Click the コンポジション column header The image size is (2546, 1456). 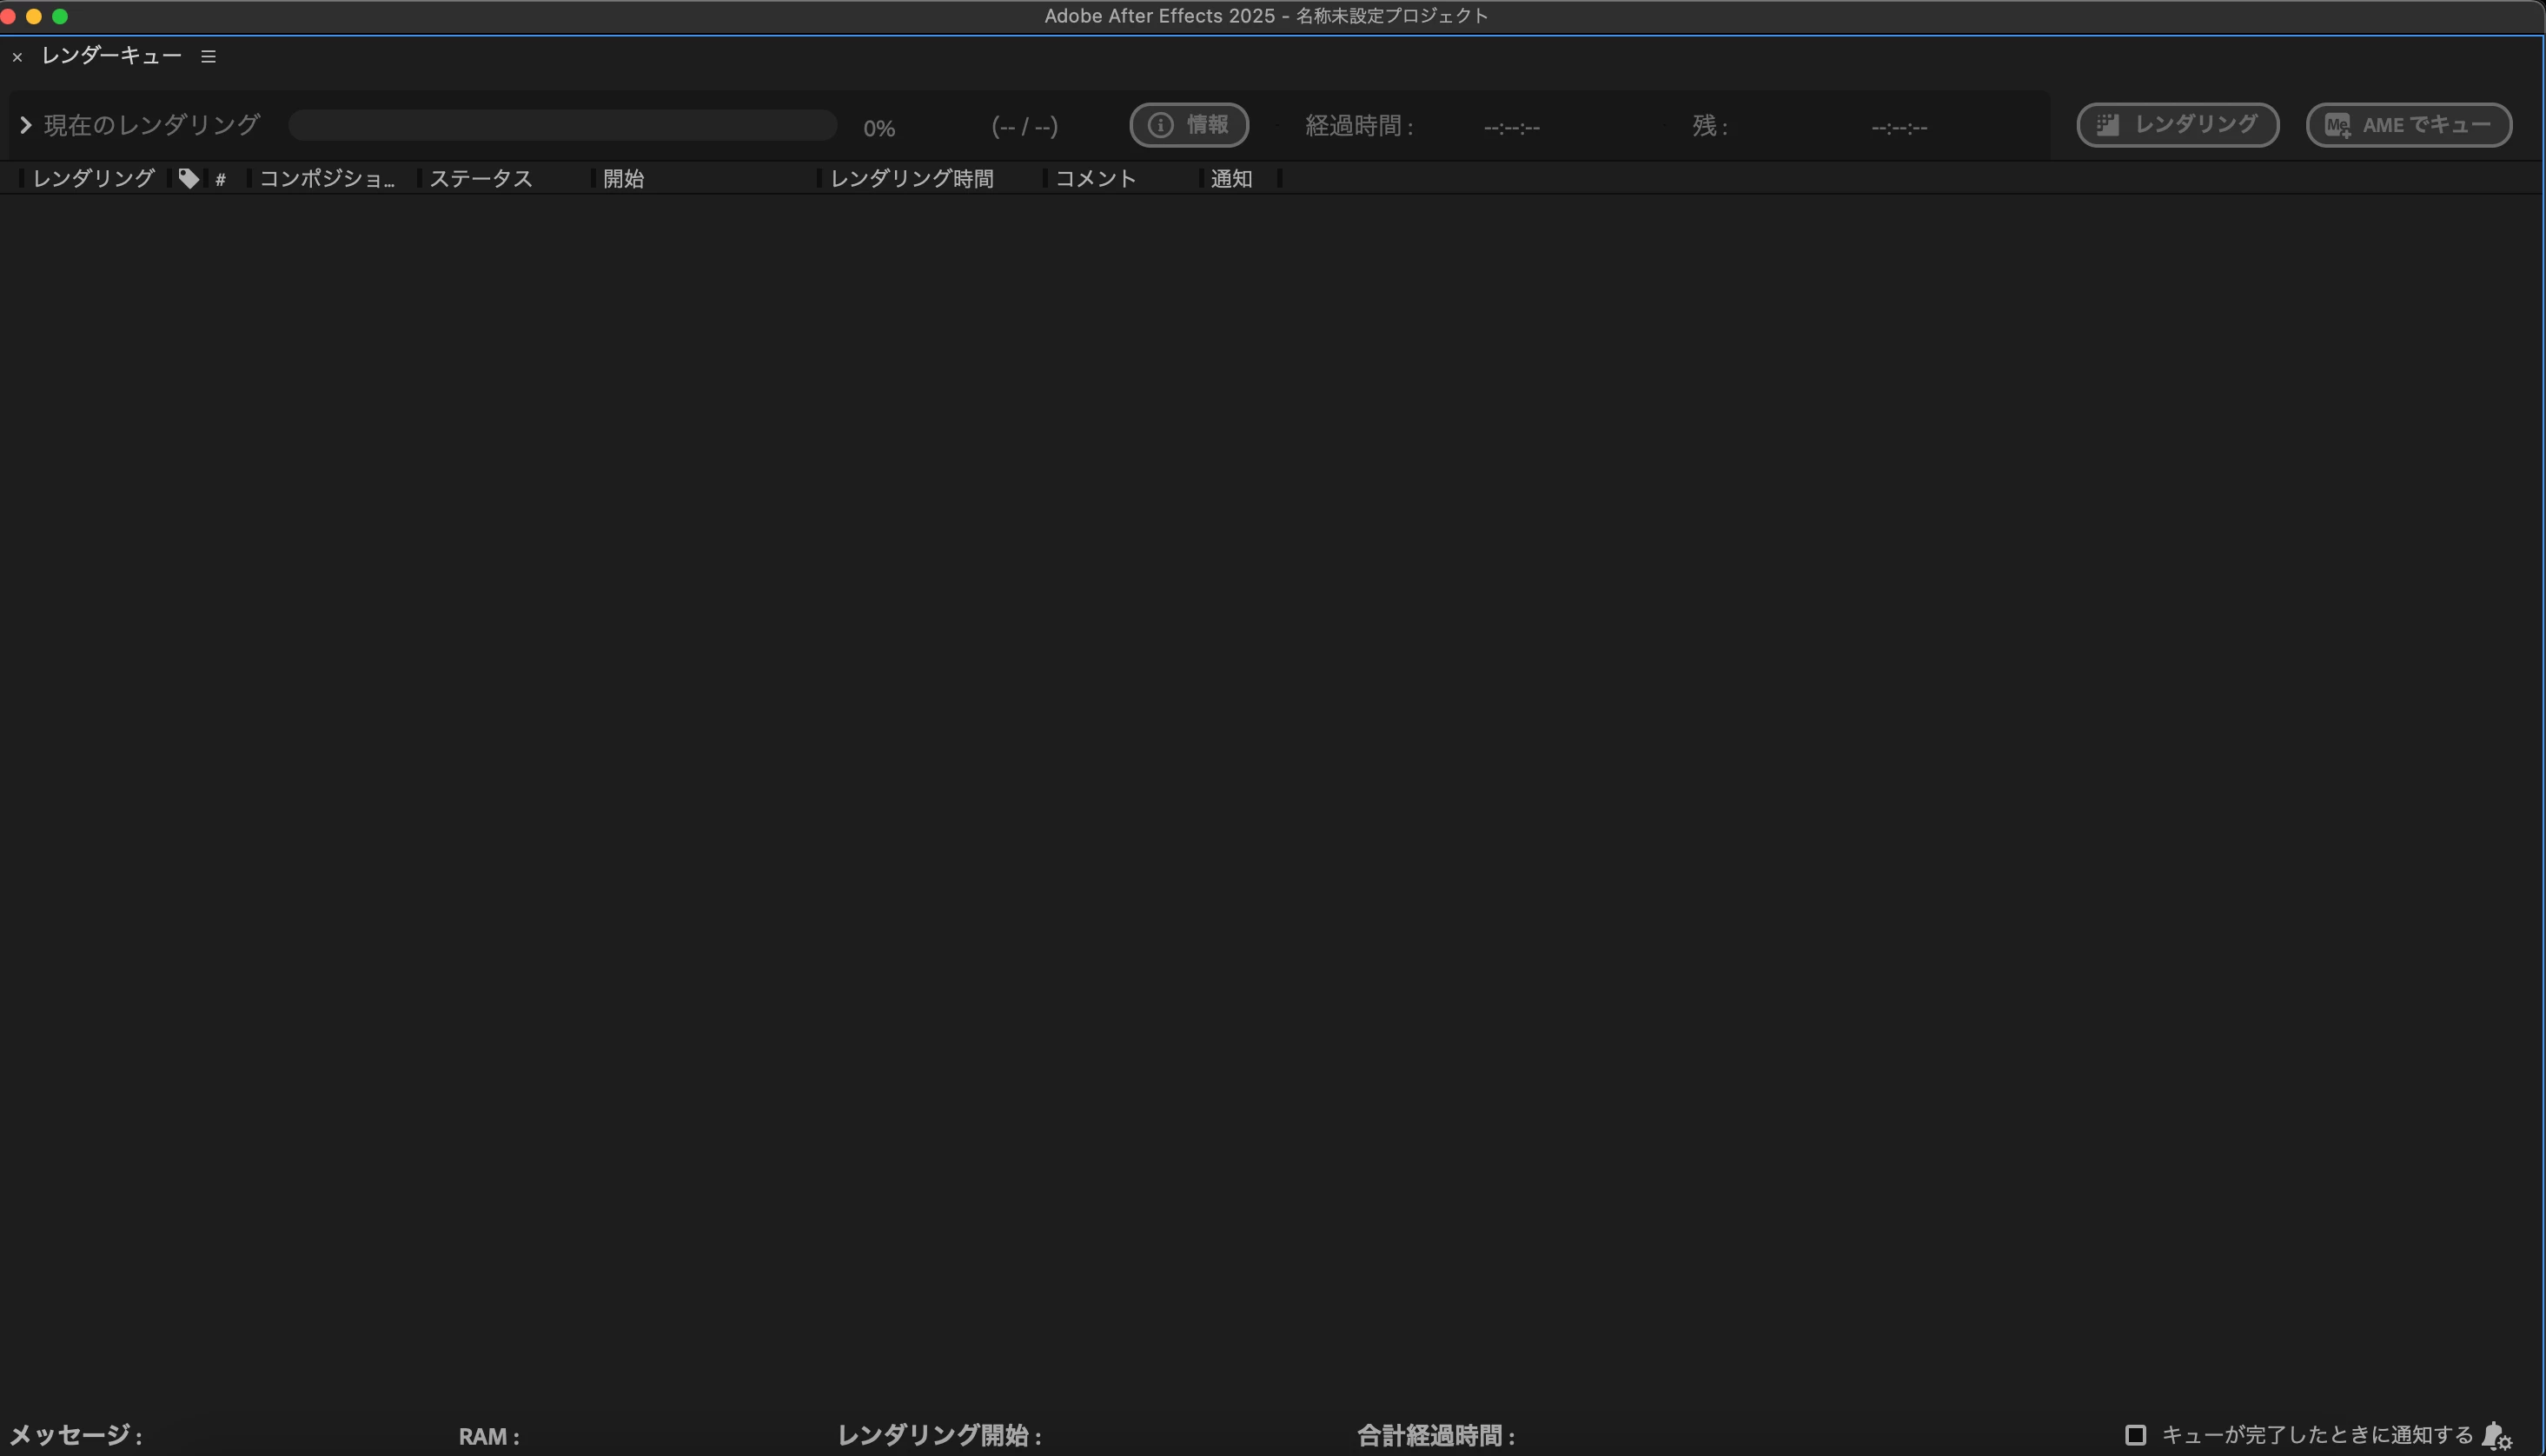tap(326, 179)
